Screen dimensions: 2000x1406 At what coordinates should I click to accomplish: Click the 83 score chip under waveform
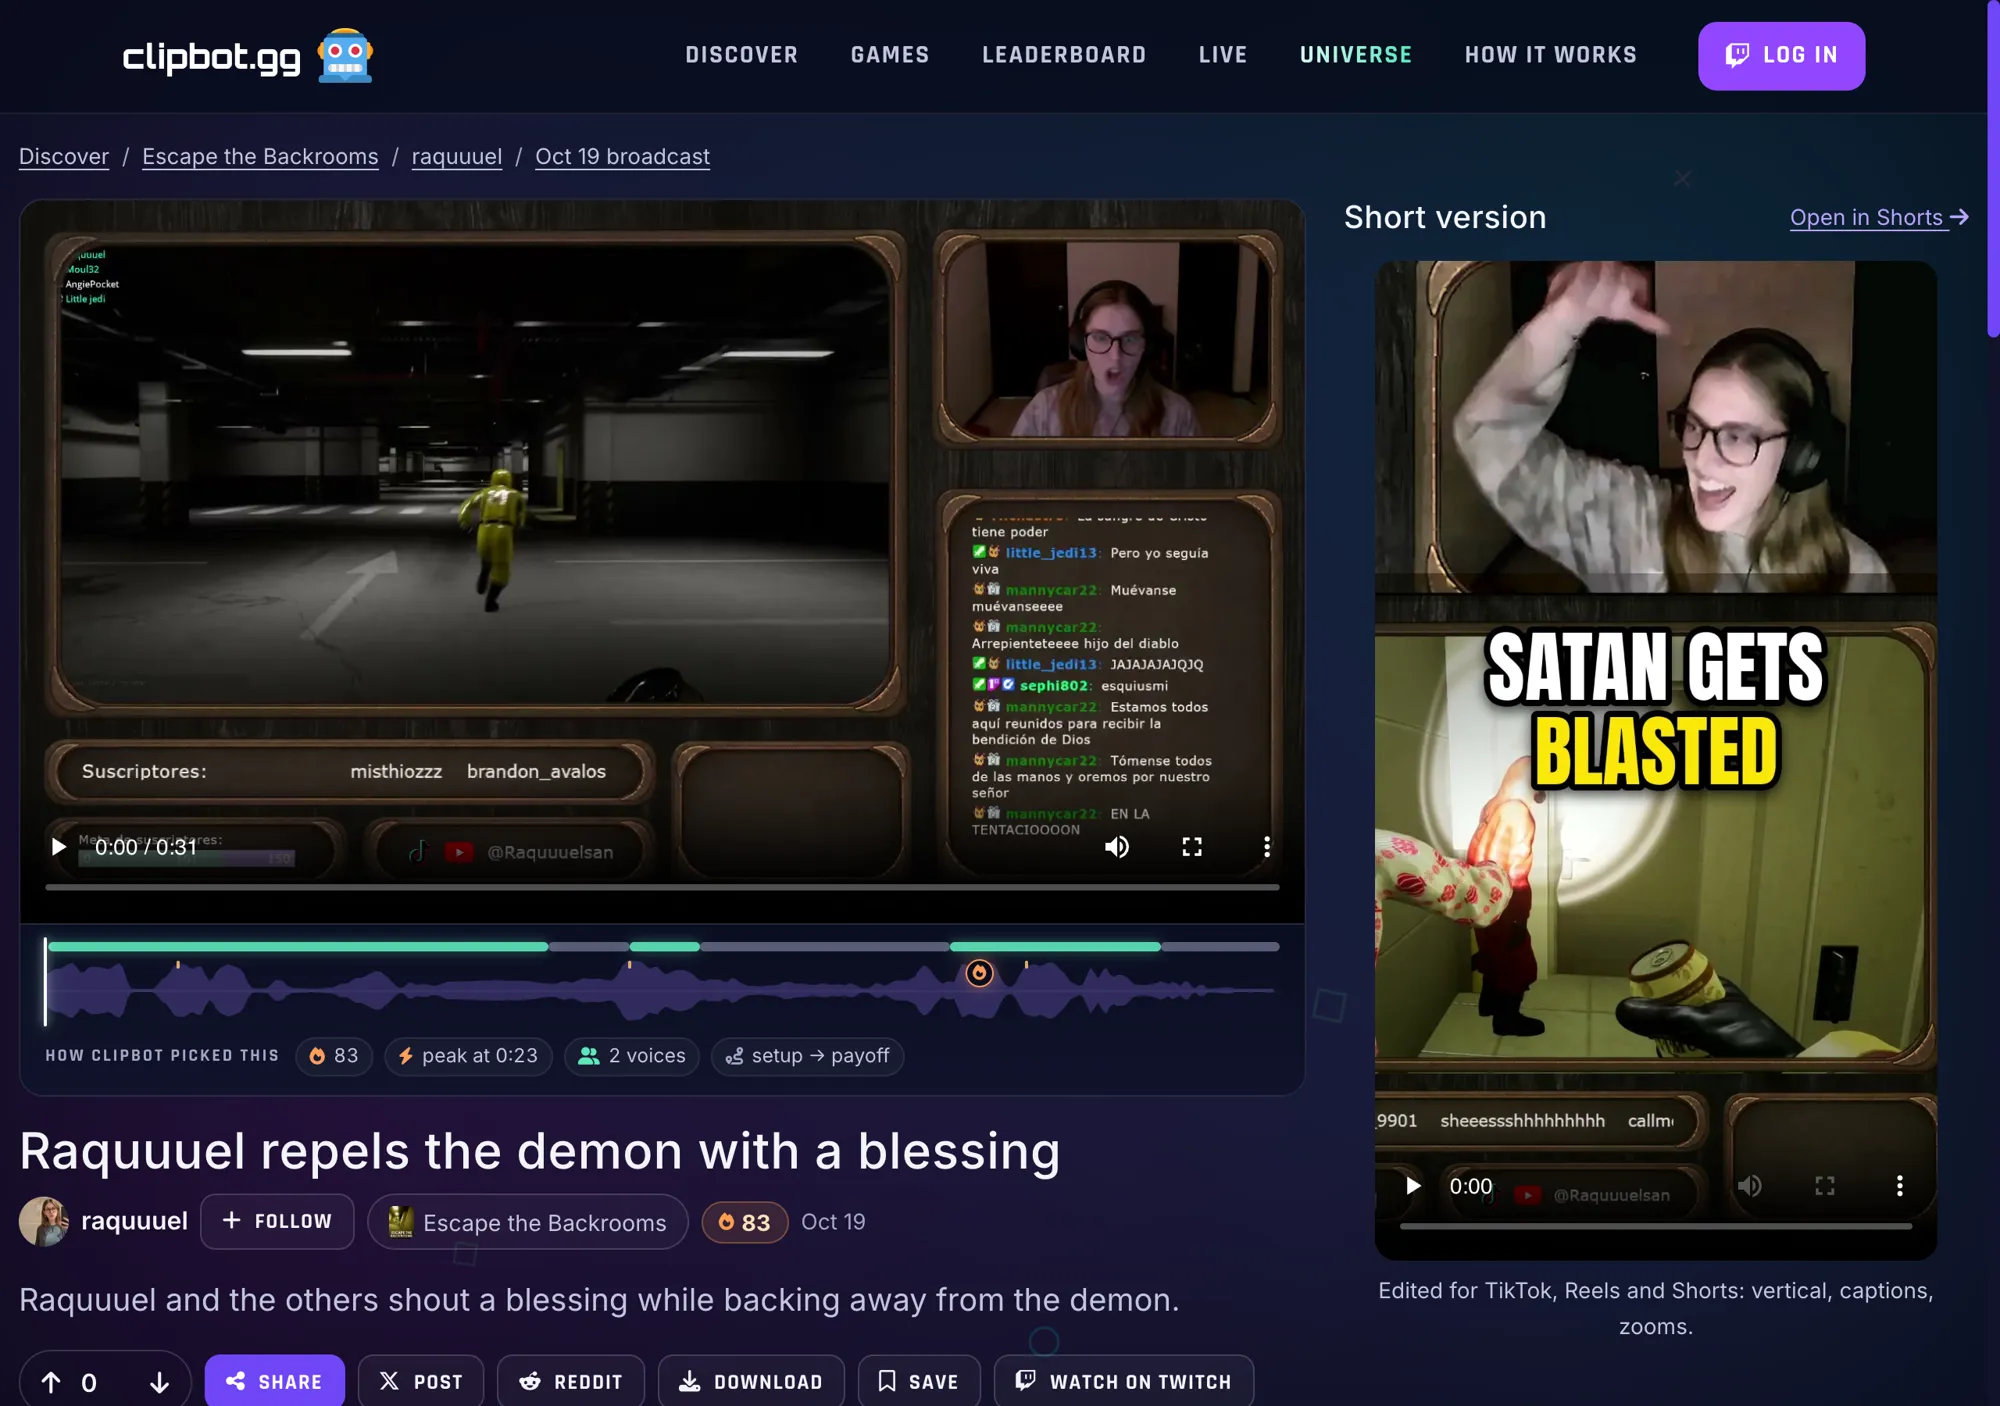[x=334, y=1056]
